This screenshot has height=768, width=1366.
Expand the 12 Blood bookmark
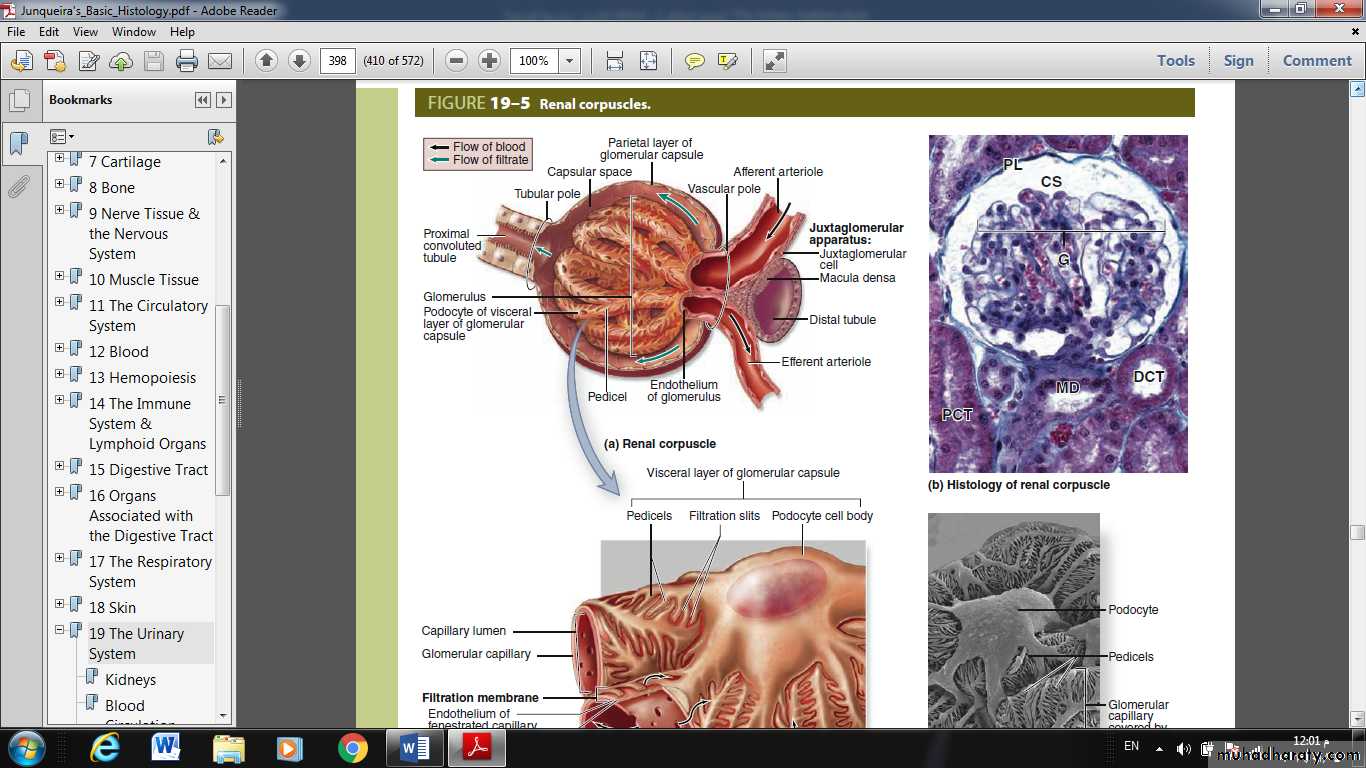pyautogui.click(x=60, y=348)
